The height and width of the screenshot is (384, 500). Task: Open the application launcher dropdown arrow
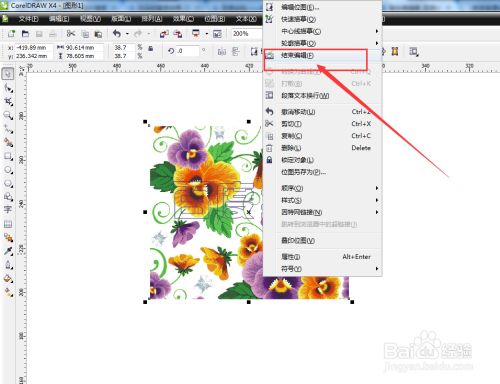pos(207,34)
